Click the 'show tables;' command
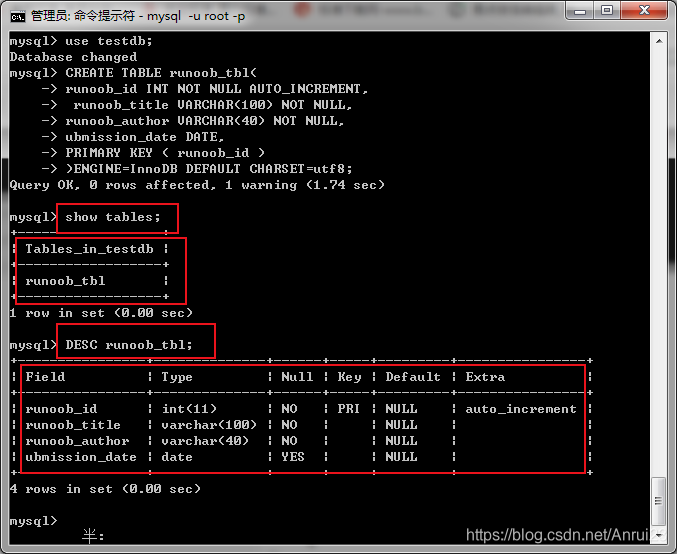 tap(113, 217)
